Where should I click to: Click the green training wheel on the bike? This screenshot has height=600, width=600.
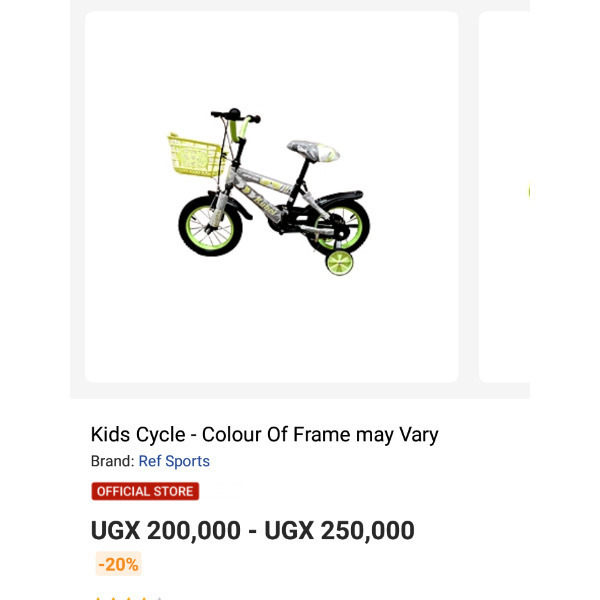[x=339, y=263]
